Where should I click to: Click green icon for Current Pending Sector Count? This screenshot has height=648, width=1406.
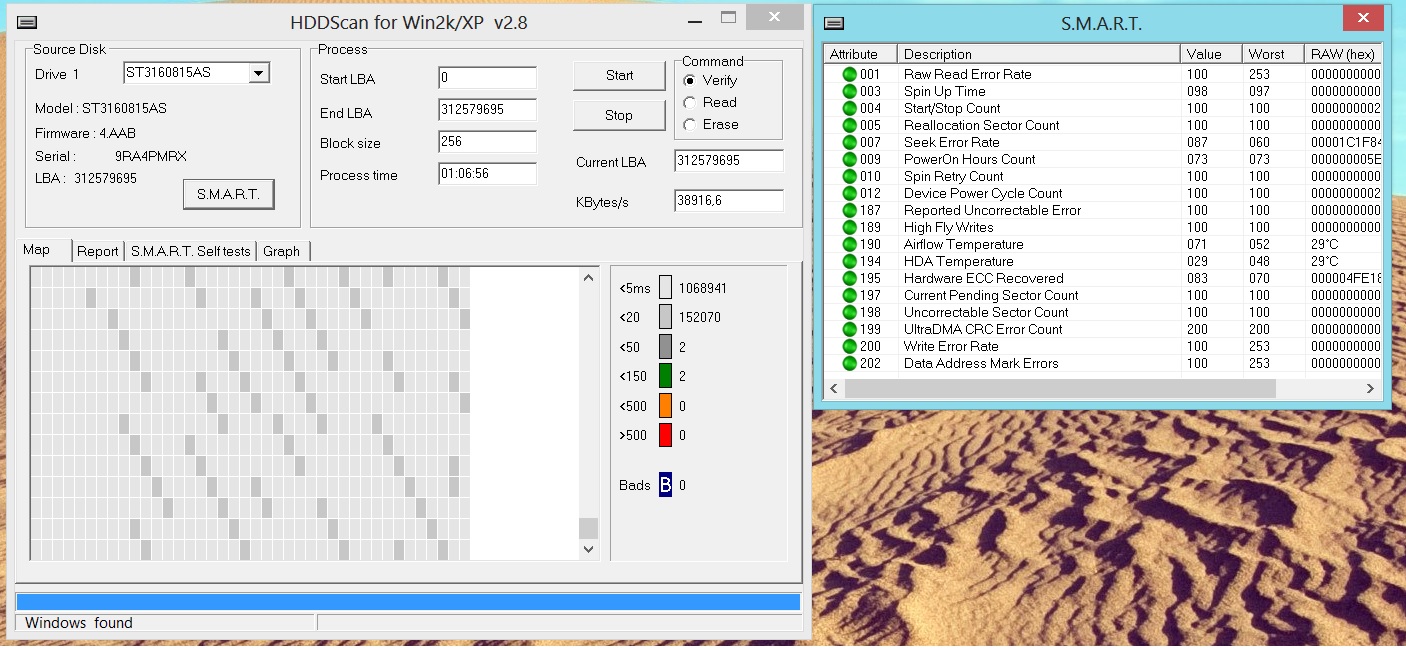(x=849, y=295)
